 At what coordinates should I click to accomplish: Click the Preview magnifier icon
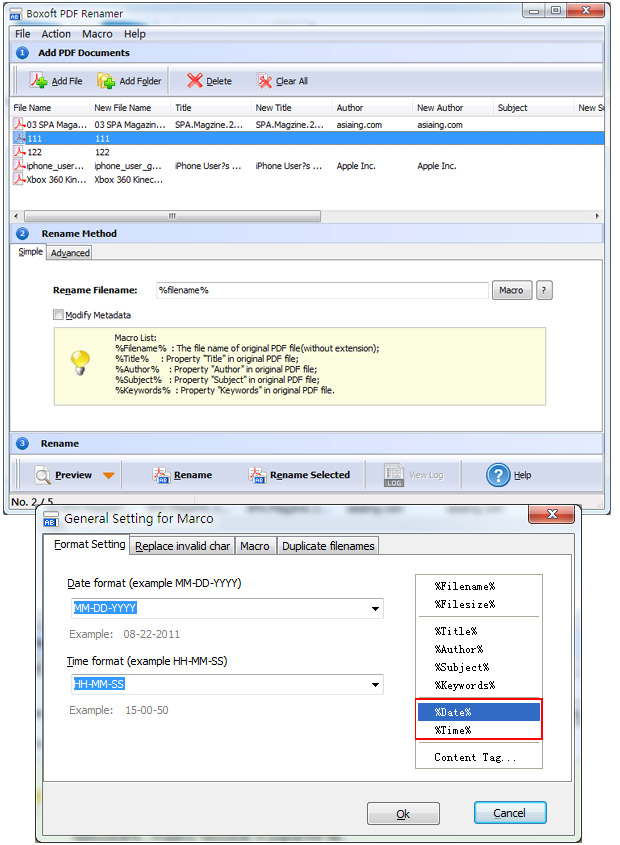[42, 475]
